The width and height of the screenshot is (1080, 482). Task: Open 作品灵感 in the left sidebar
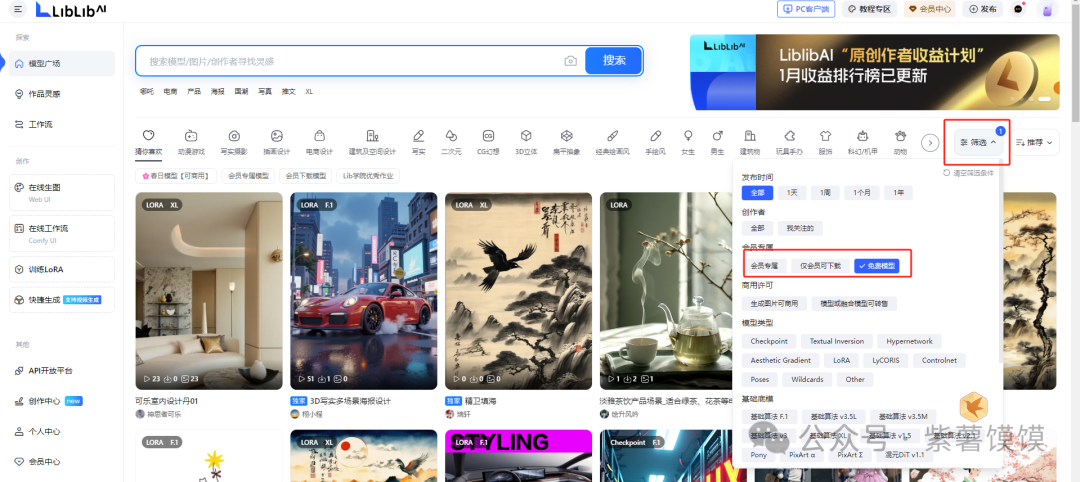point(62,94)
